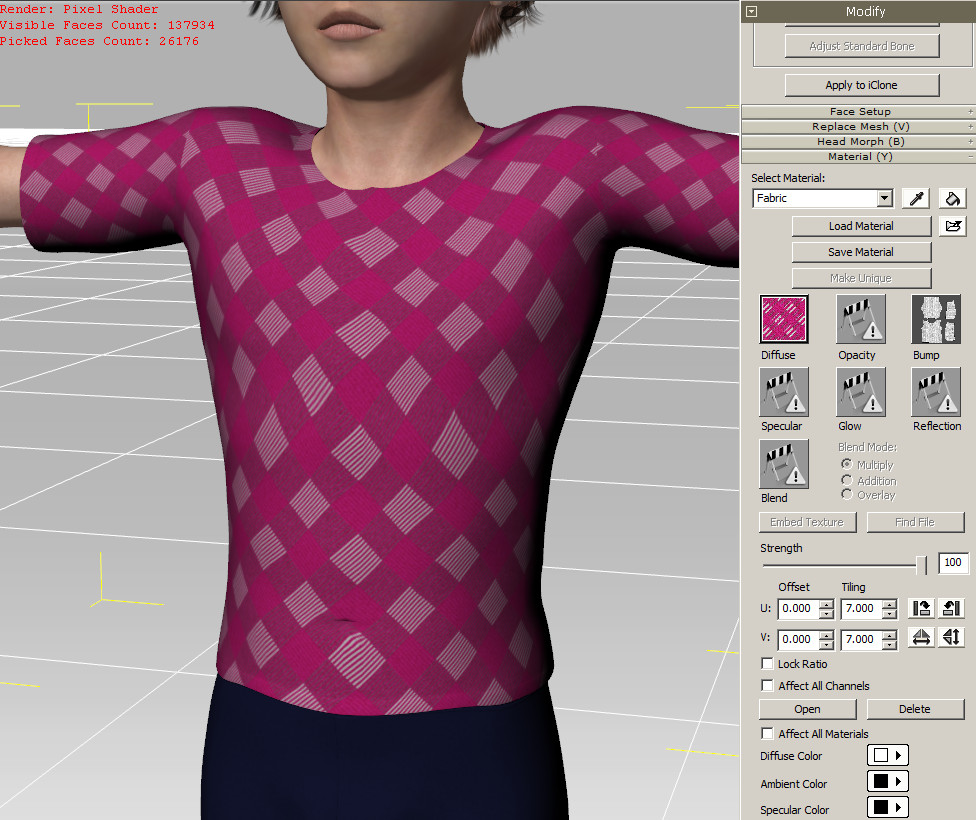Open the Specular texture slot
The image size is (976, 820).
tap(784, 392)
